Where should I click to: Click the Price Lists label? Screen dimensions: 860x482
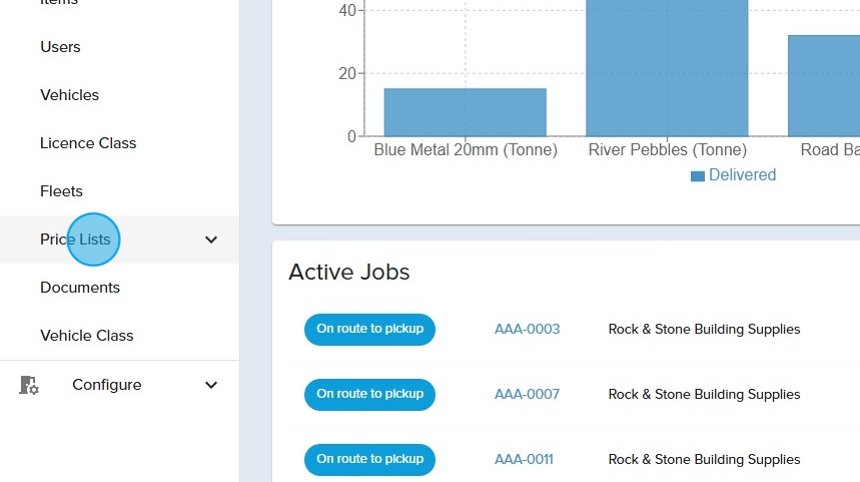coord(75,240)
